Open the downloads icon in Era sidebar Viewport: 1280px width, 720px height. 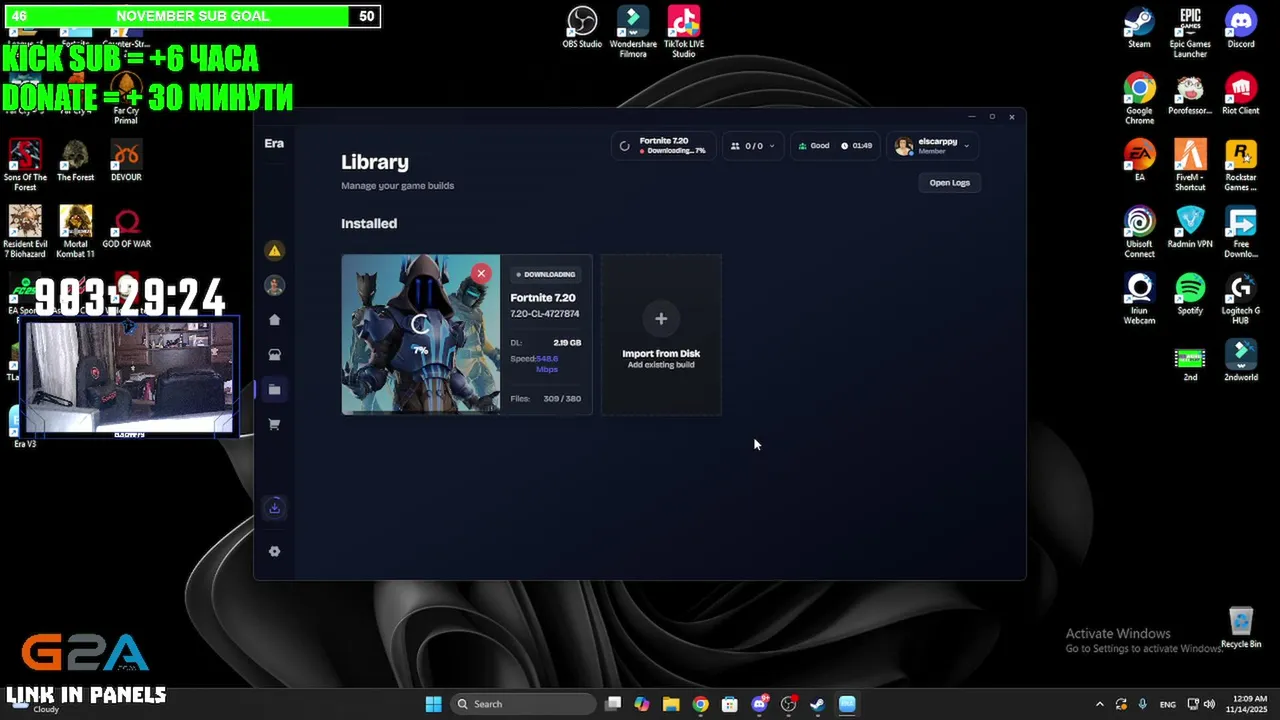[x=274, y=508]
